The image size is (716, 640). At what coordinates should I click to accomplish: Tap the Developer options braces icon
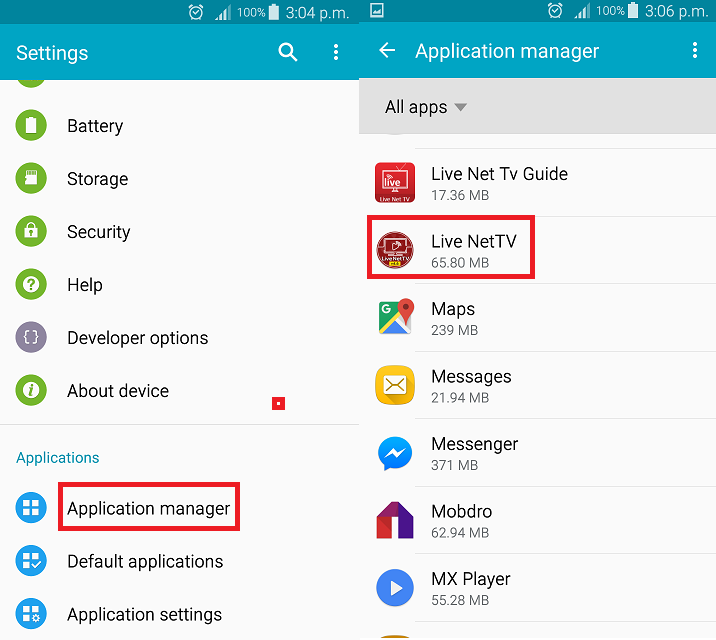pos(31,337)
